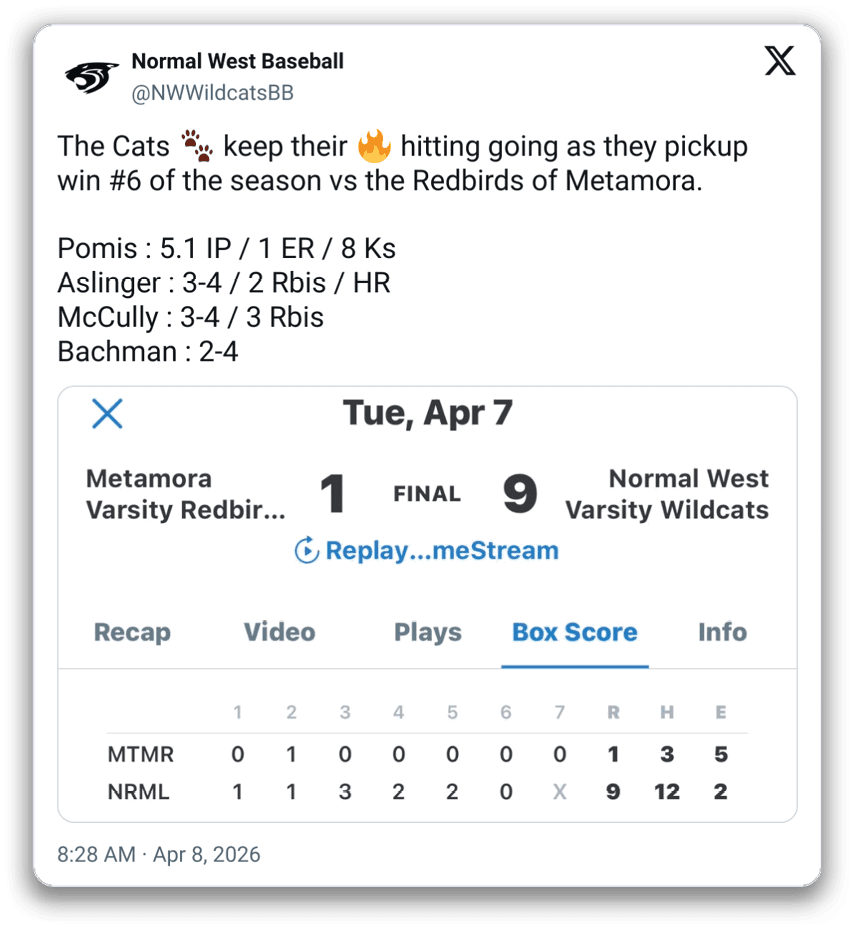Viewport: 854px width, 929px height.
Task: Select the Box Score tab
Action: pyautogui.click(x=574, y=632)
